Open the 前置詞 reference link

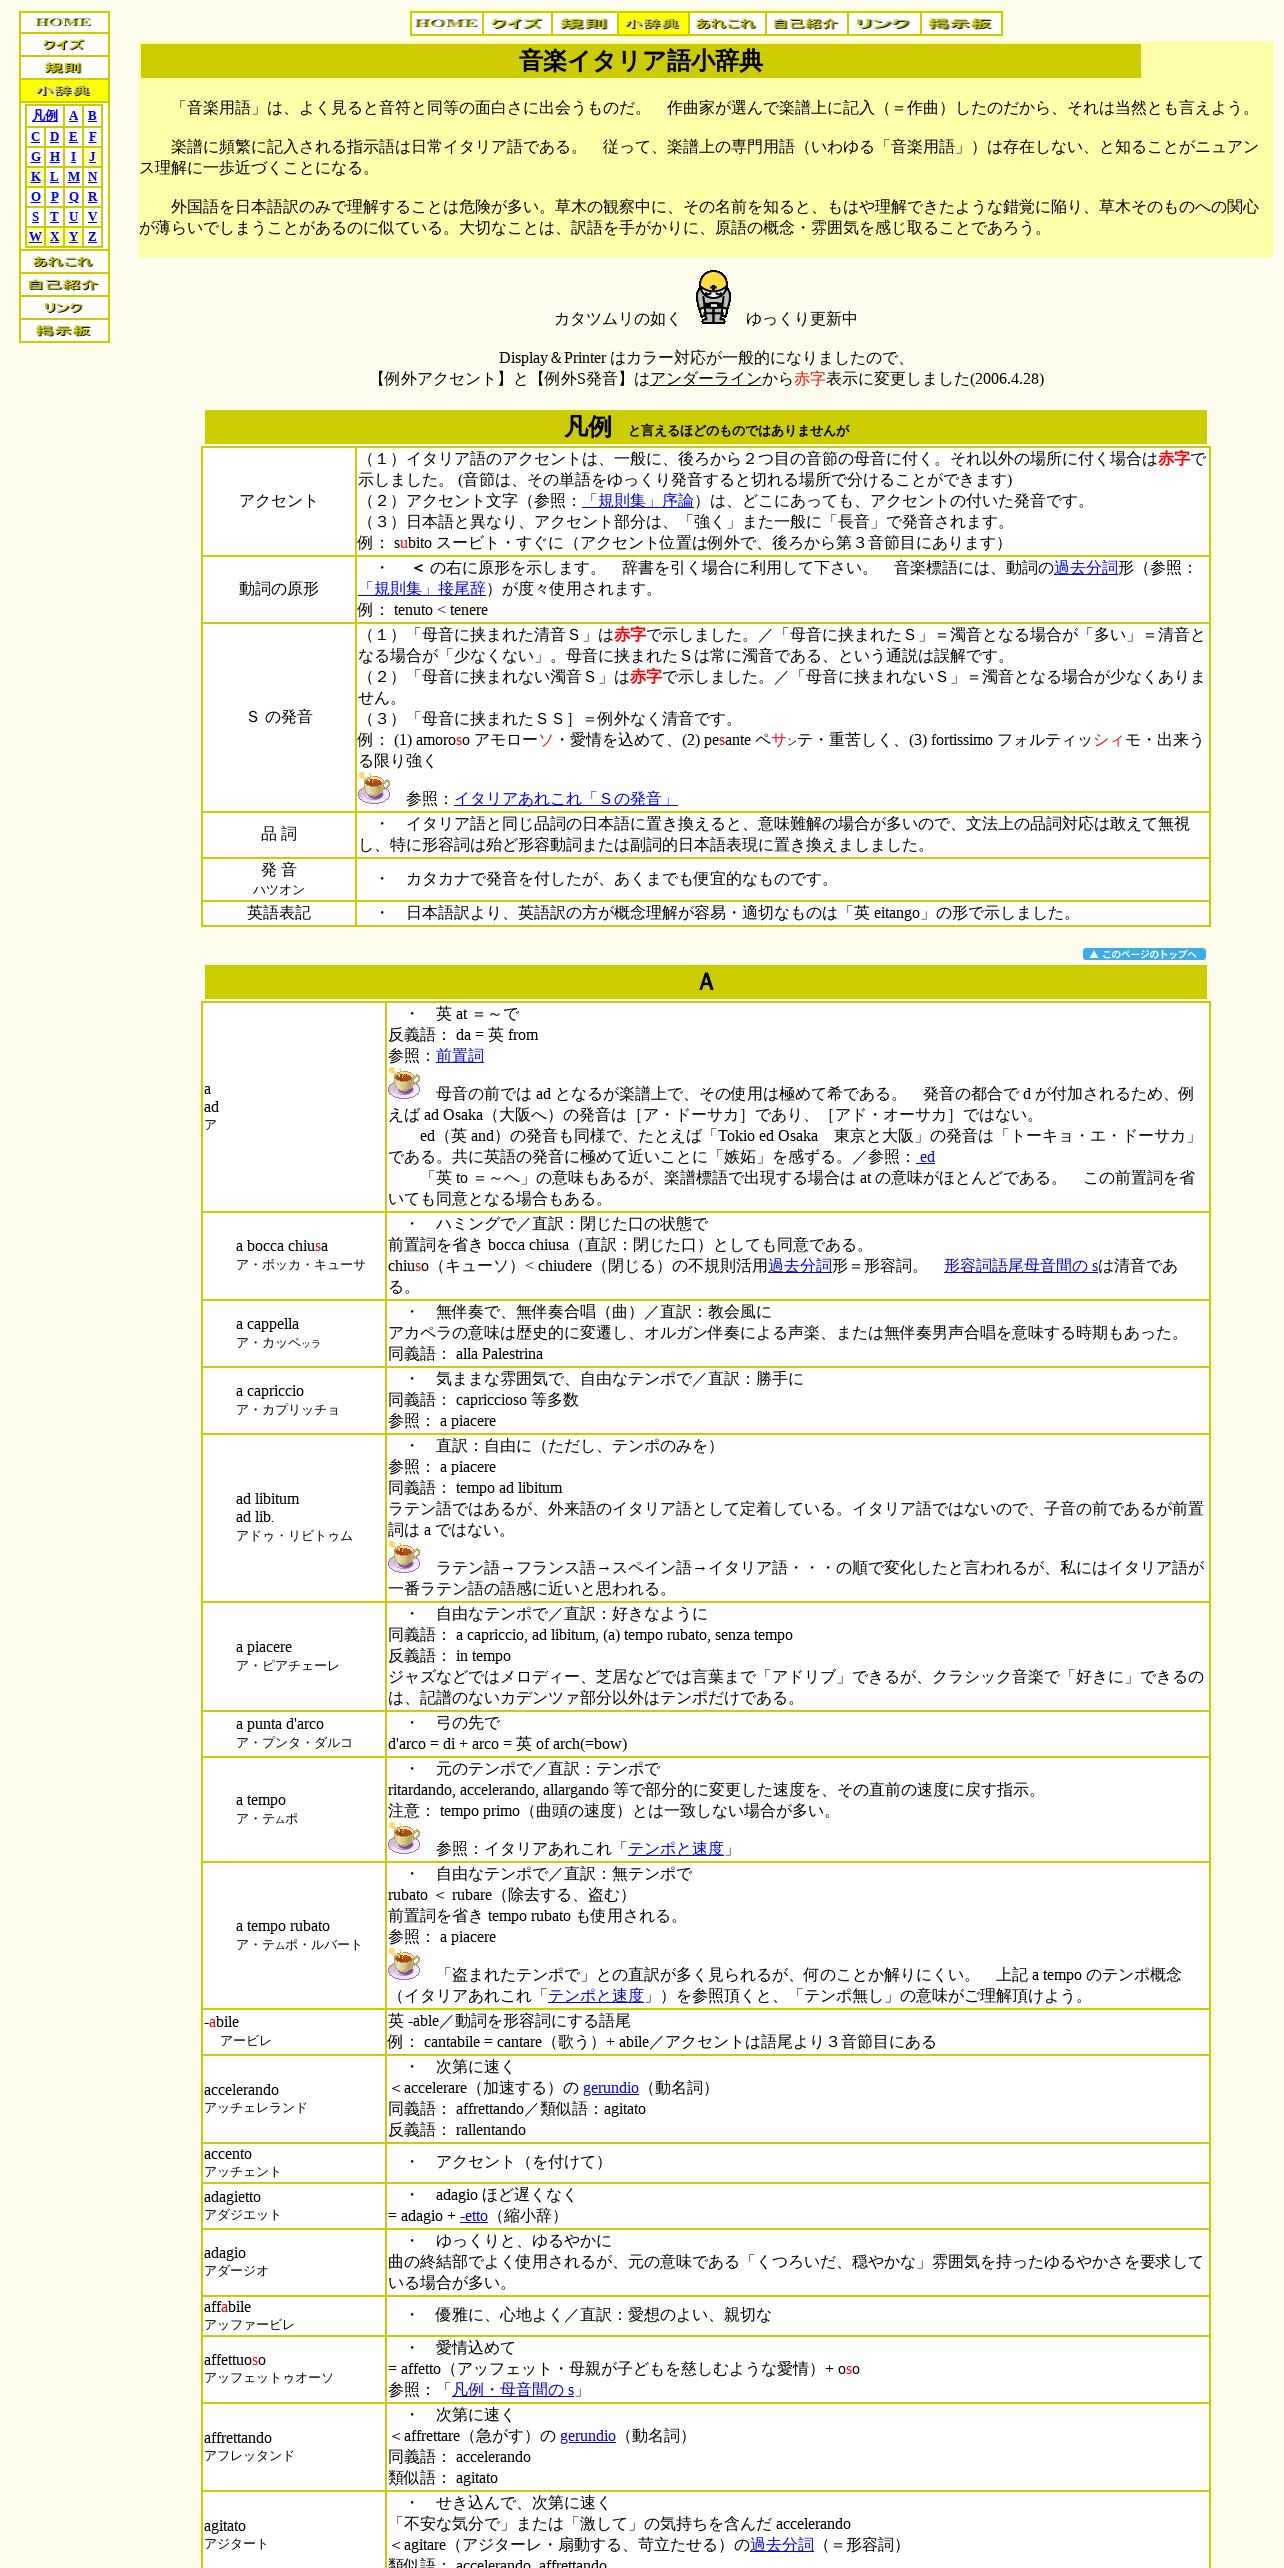click(x=460, y=1056)
